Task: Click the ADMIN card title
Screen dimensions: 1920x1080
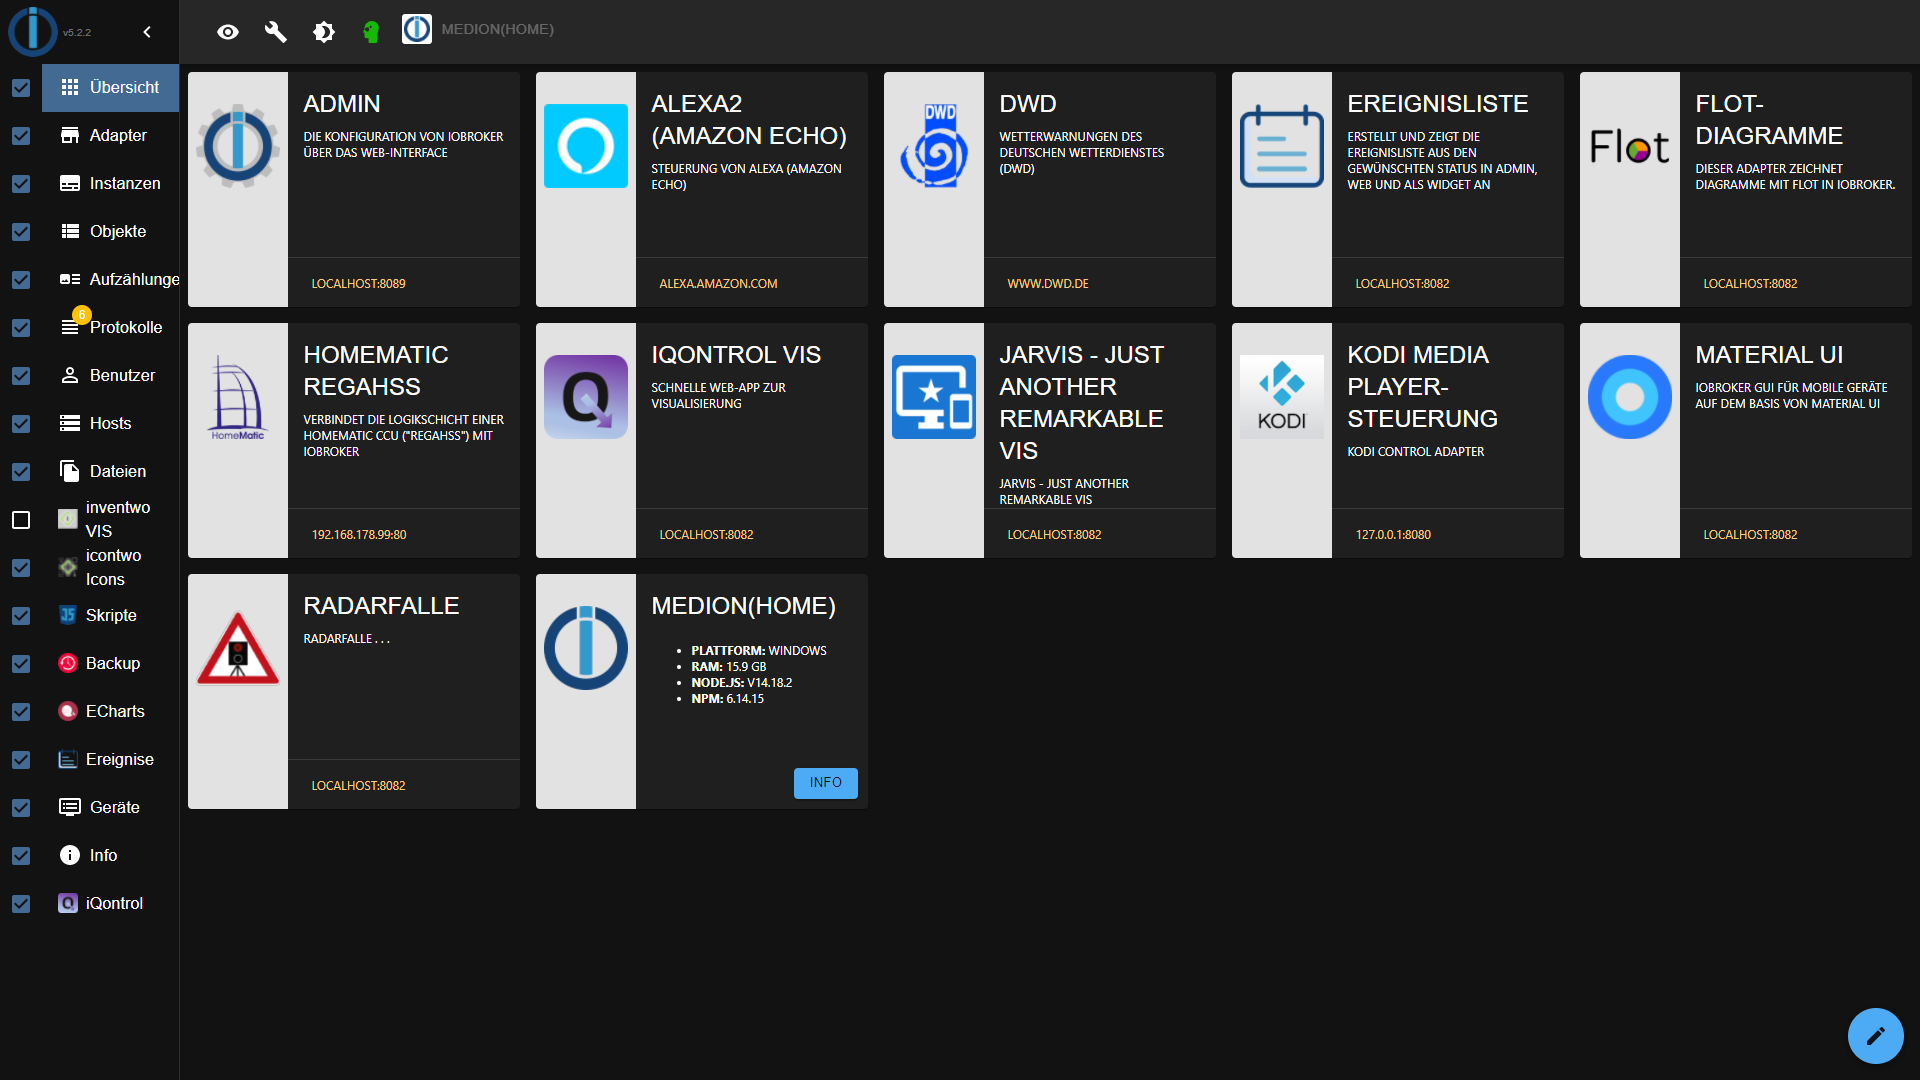Action: [342, 104]
